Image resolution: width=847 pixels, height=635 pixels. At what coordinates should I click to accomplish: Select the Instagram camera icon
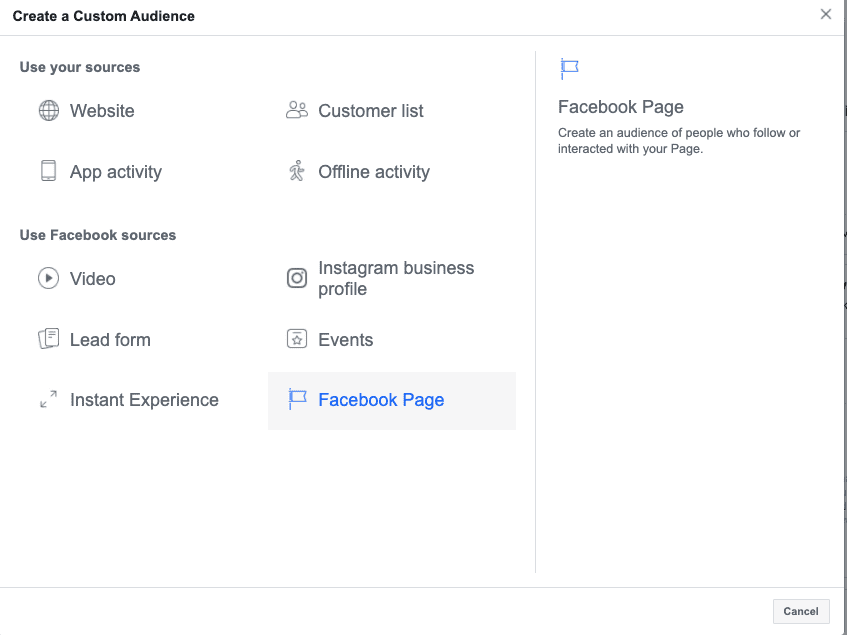(x=296, y=279)
